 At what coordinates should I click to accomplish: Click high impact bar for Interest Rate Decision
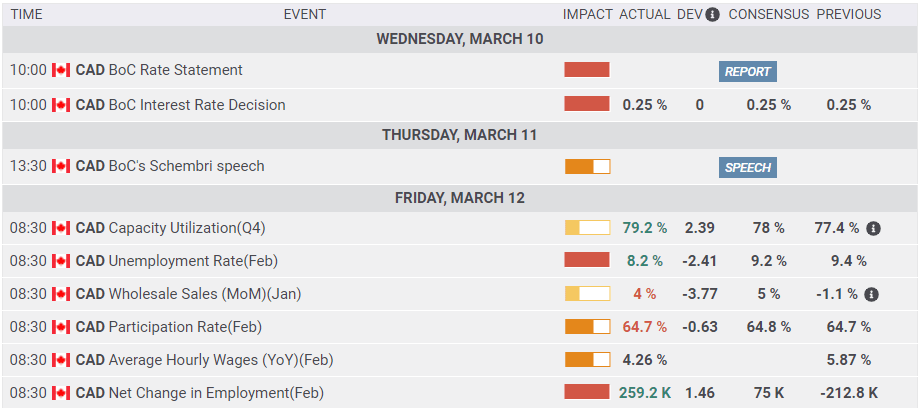tap(587, 104)
